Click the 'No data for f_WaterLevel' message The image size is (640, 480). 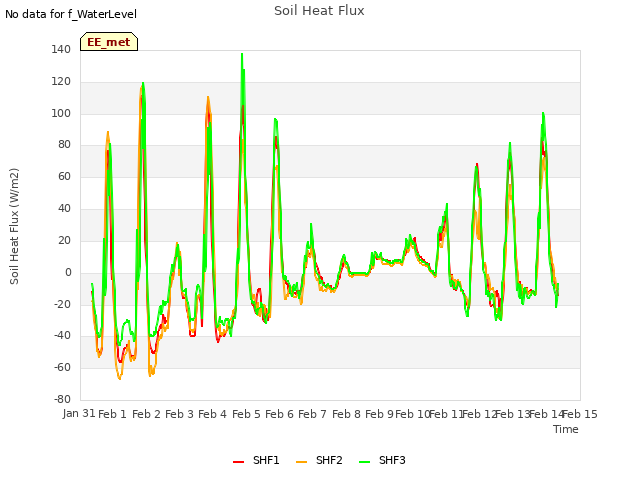(71, 14)
